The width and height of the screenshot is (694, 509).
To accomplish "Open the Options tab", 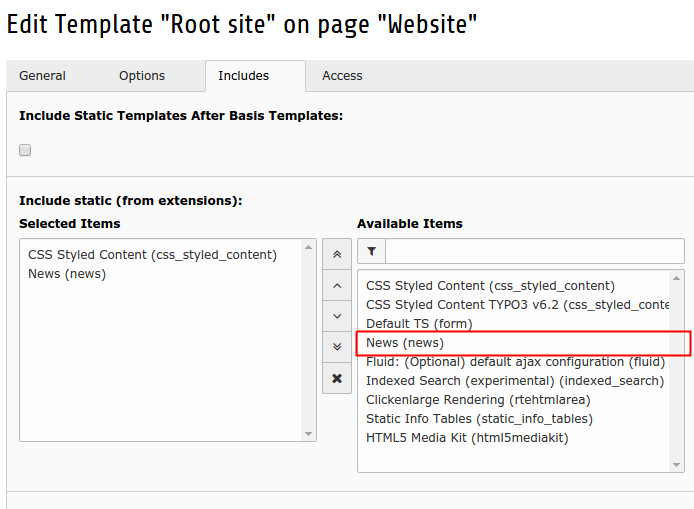I will tap(142, 76).
